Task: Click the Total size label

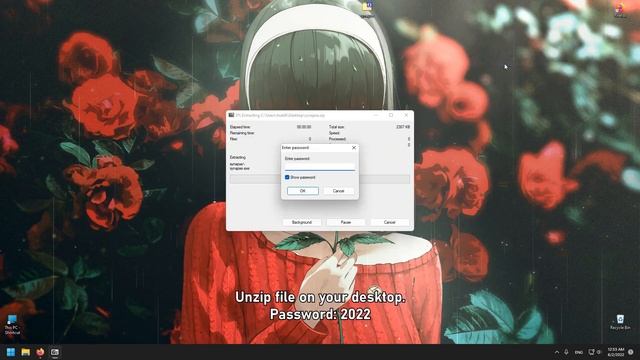Action: tap(336, 127)
